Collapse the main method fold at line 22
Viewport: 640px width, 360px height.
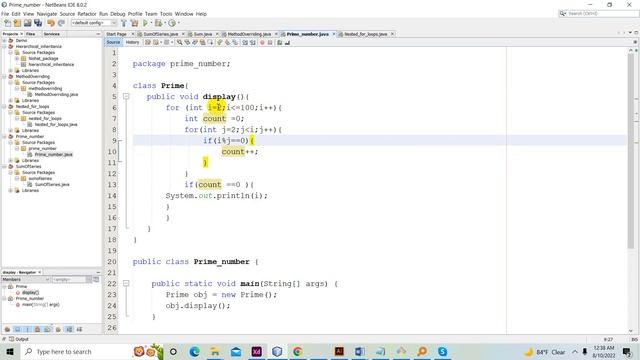[x=126, y=283]
